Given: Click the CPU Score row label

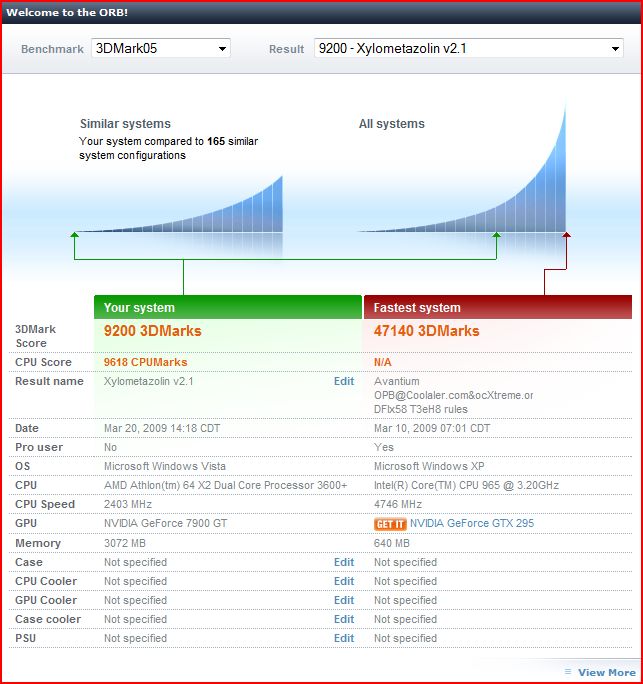Looking at the screenshot, I should click(x=43, y=362).
